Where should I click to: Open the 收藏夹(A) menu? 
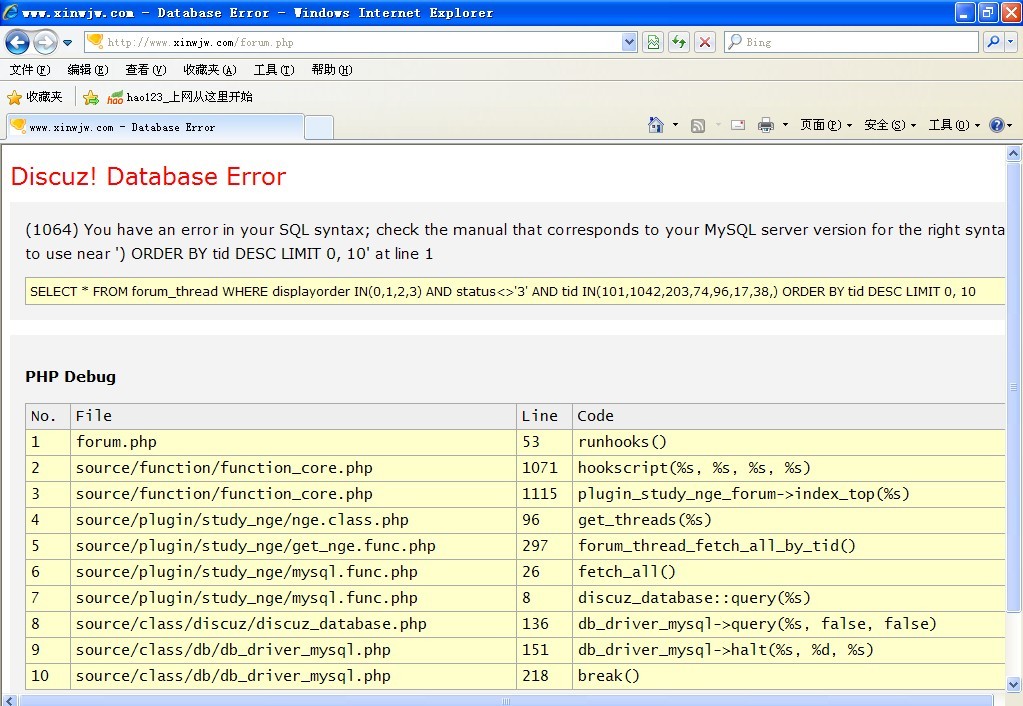210,70
